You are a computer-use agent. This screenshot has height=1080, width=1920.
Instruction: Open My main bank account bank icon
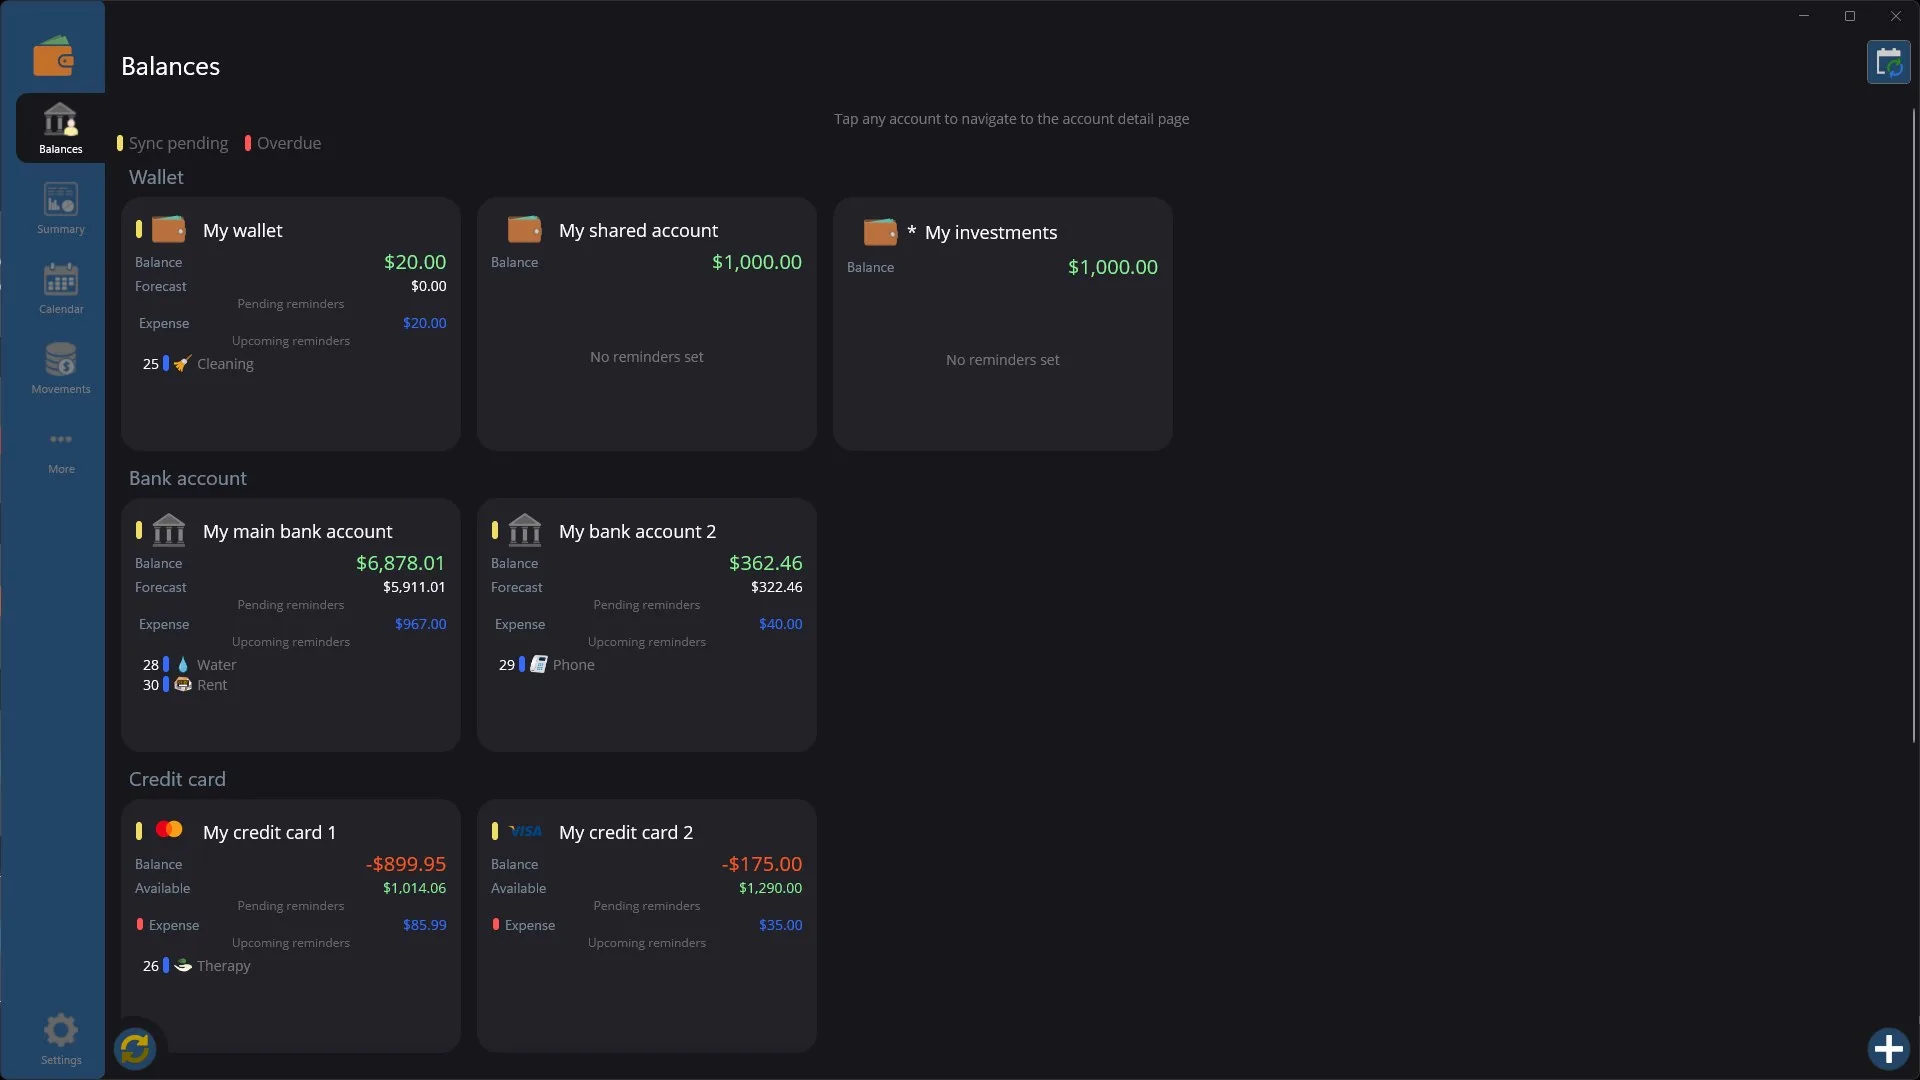click(x=169, y=530)
